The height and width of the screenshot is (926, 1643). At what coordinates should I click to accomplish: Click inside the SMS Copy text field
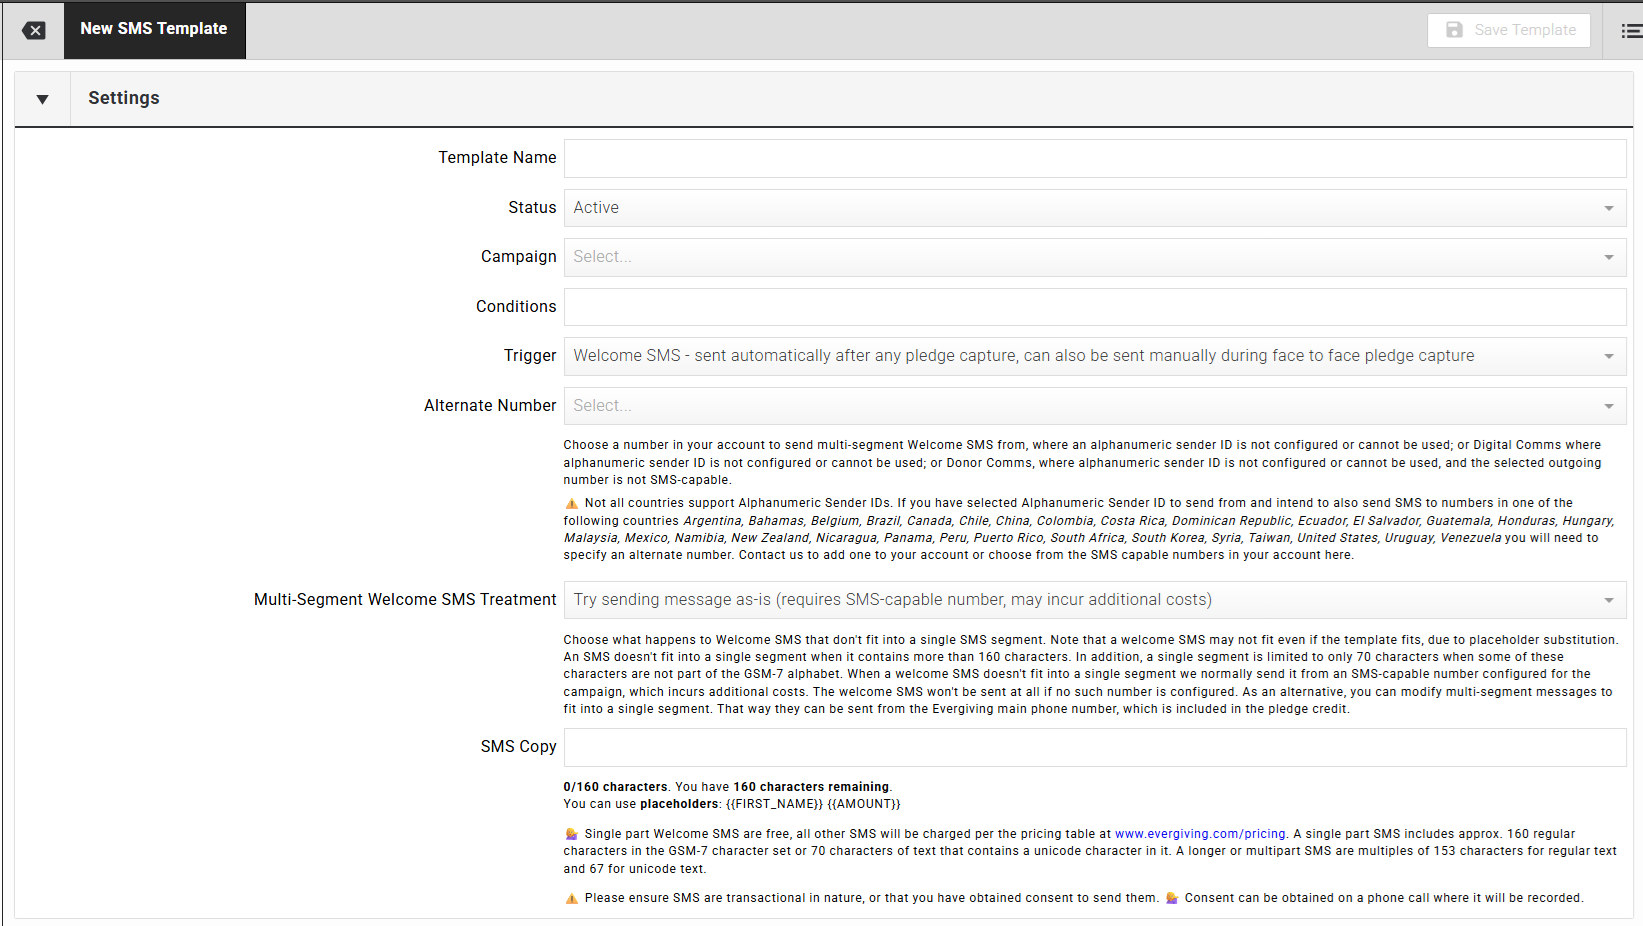[x=1094, y=747]
